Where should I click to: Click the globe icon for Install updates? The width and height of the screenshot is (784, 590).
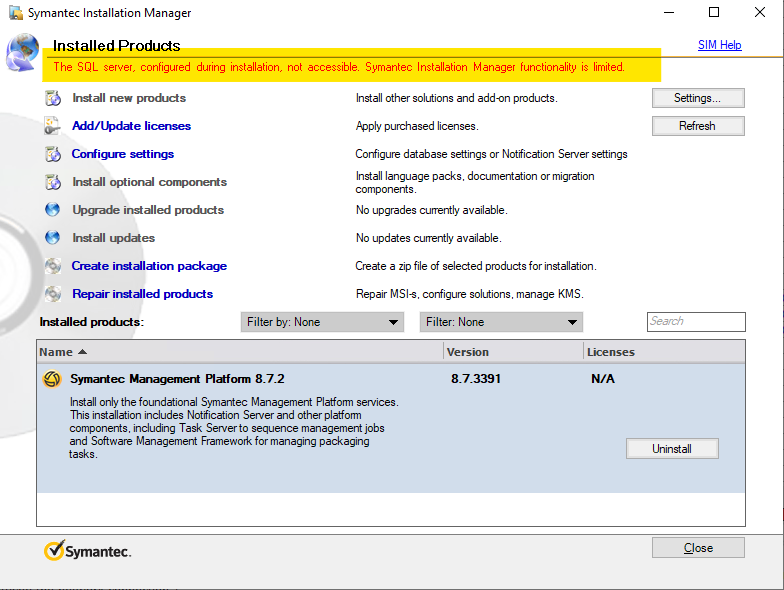(53, 238)
